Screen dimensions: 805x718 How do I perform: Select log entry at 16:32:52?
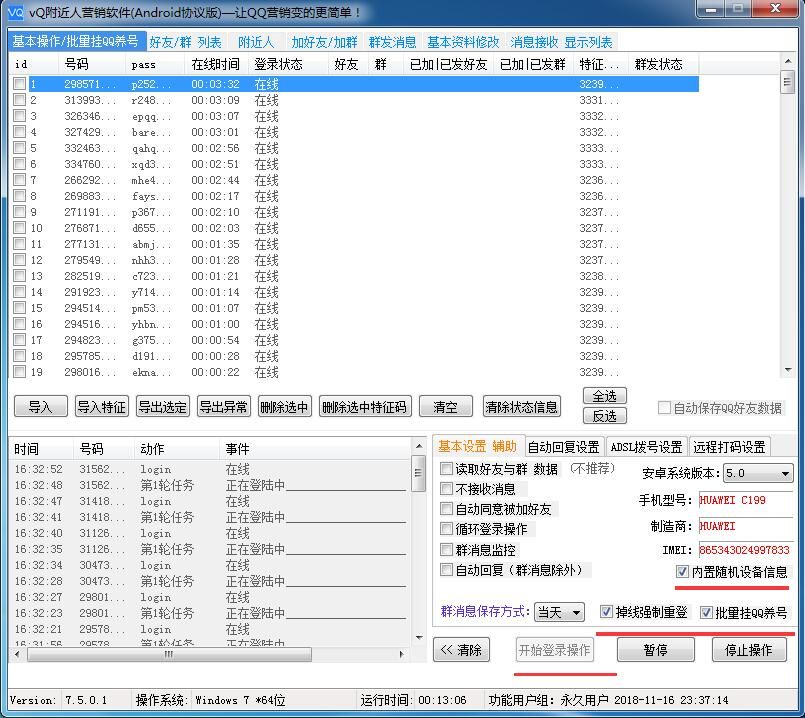[210, 469]
